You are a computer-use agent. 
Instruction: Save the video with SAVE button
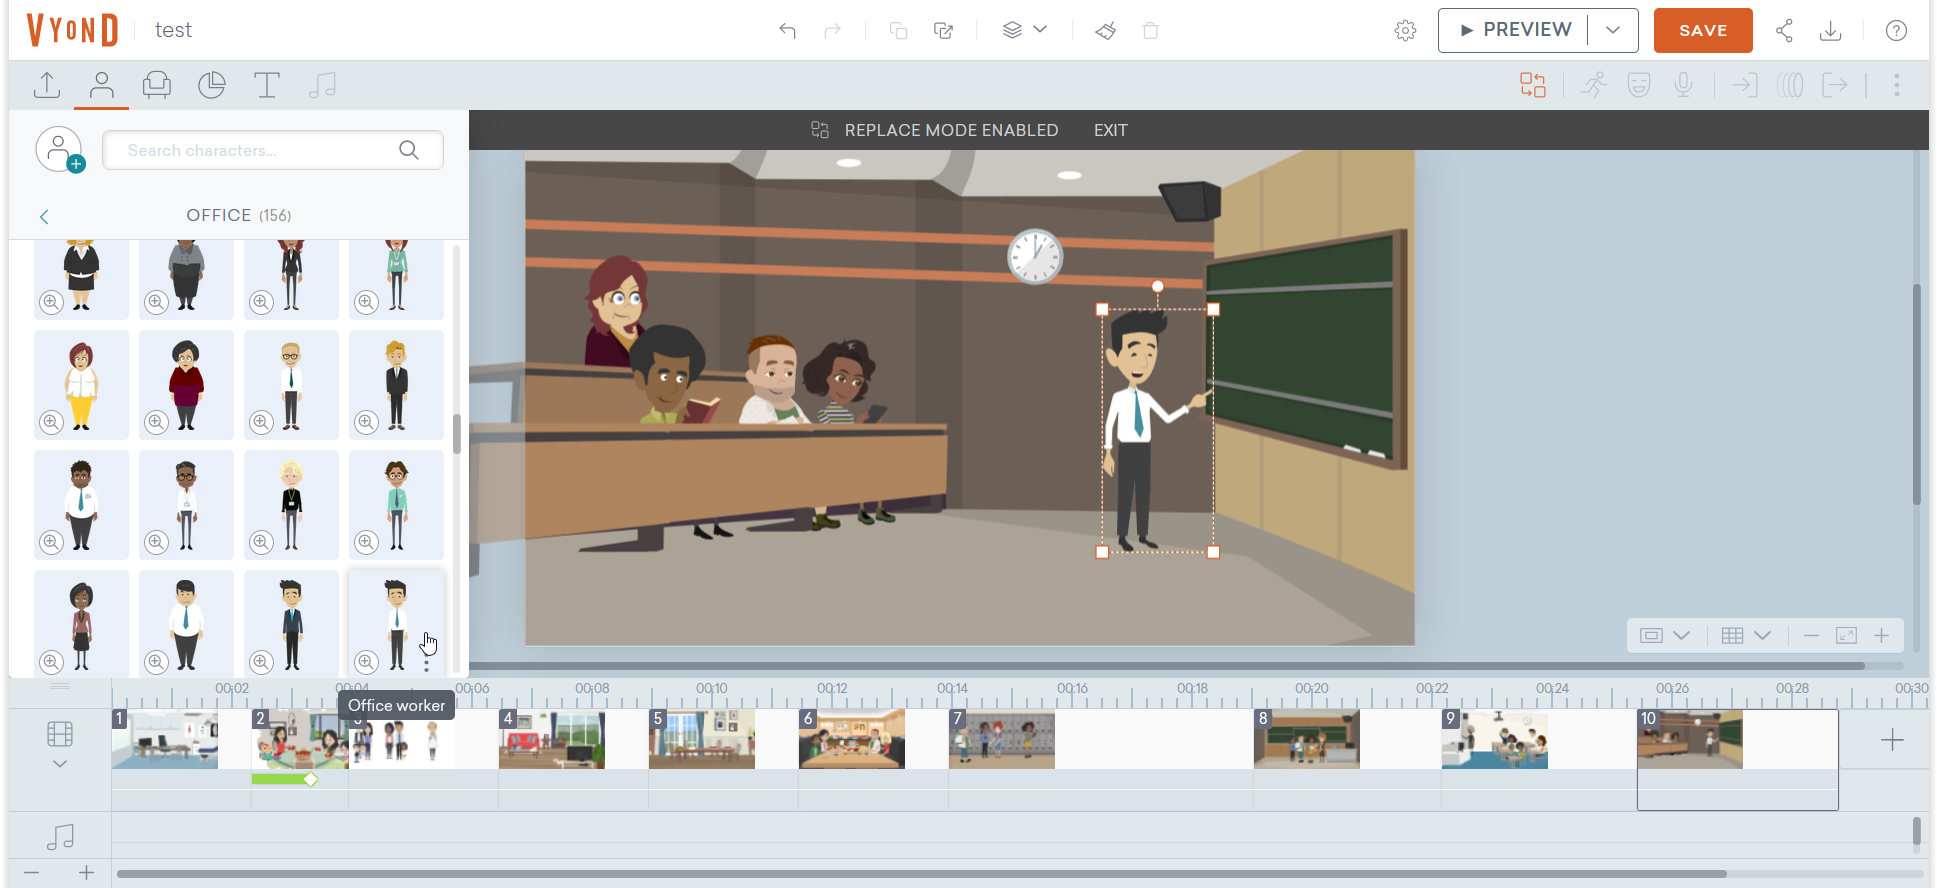coord(1702,30)
